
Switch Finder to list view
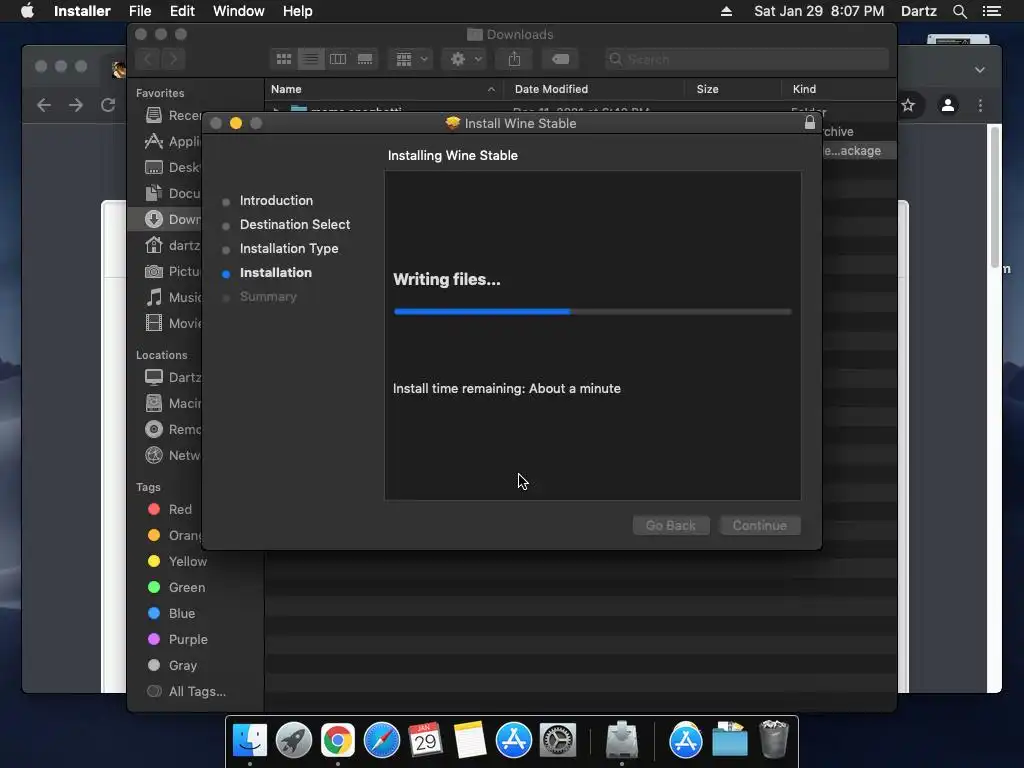pyautogui.click(x=311, y=59)
